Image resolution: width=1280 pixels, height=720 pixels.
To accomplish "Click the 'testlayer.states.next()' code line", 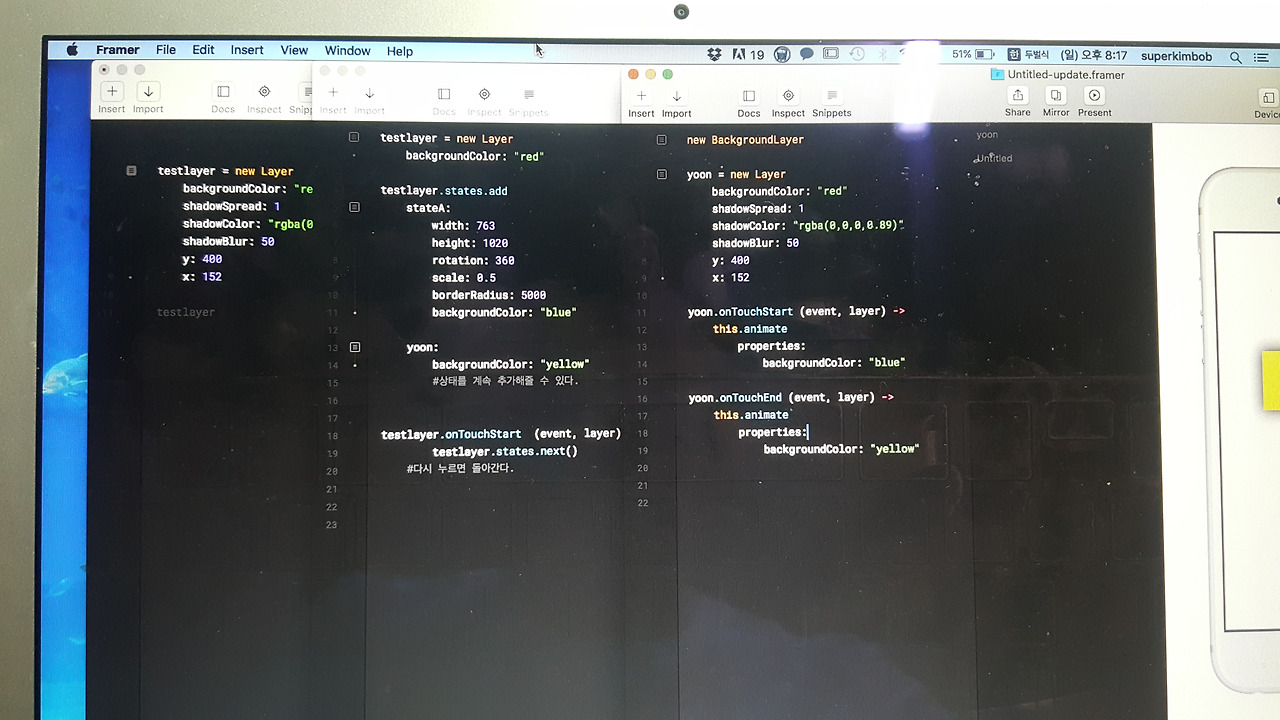I will 505,451.
